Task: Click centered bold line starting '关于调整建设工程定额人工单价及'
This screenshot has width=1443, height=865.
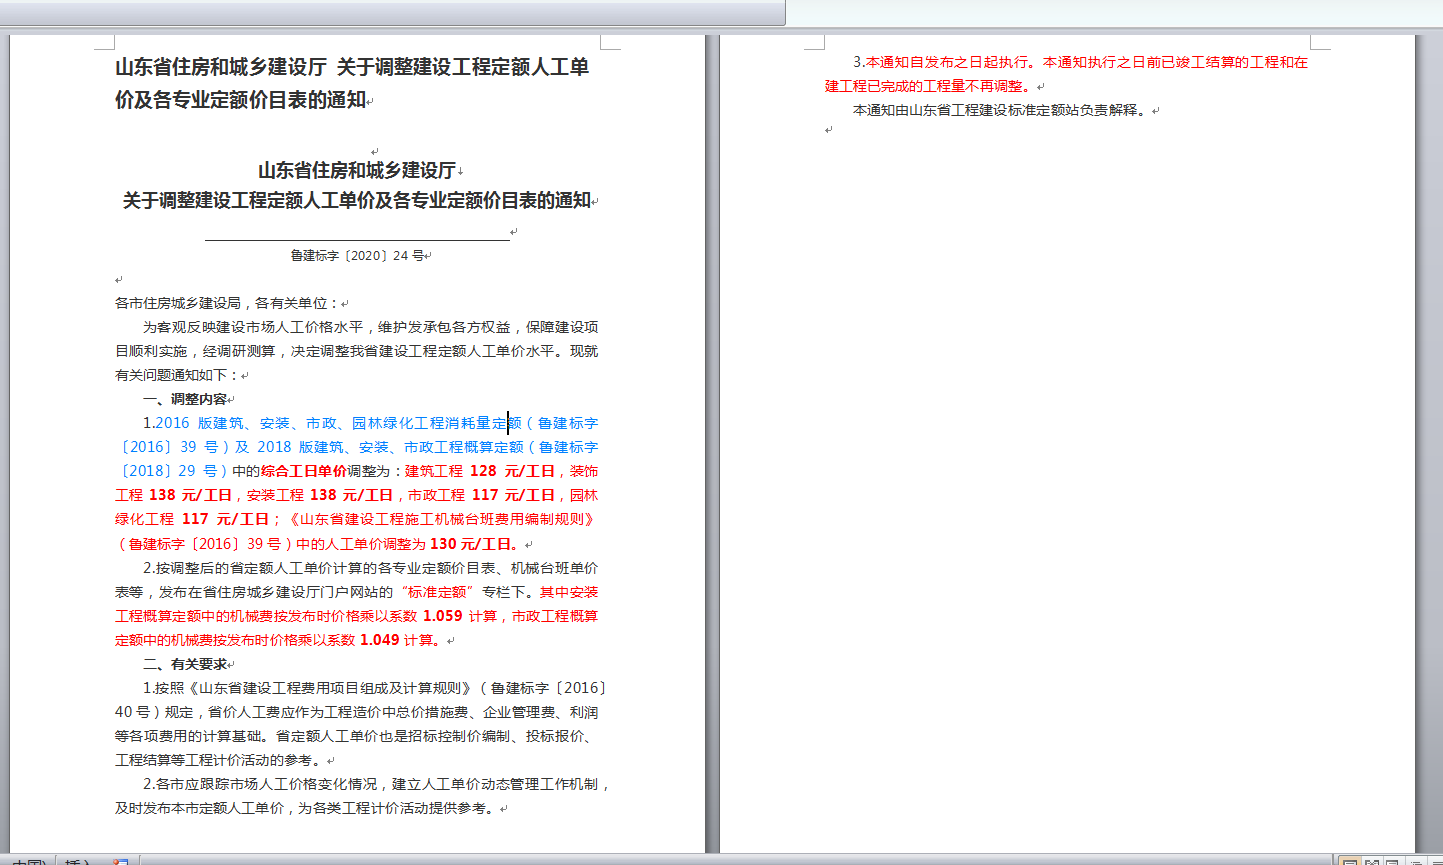Action: pyautogui.click(x=357, y=201)
